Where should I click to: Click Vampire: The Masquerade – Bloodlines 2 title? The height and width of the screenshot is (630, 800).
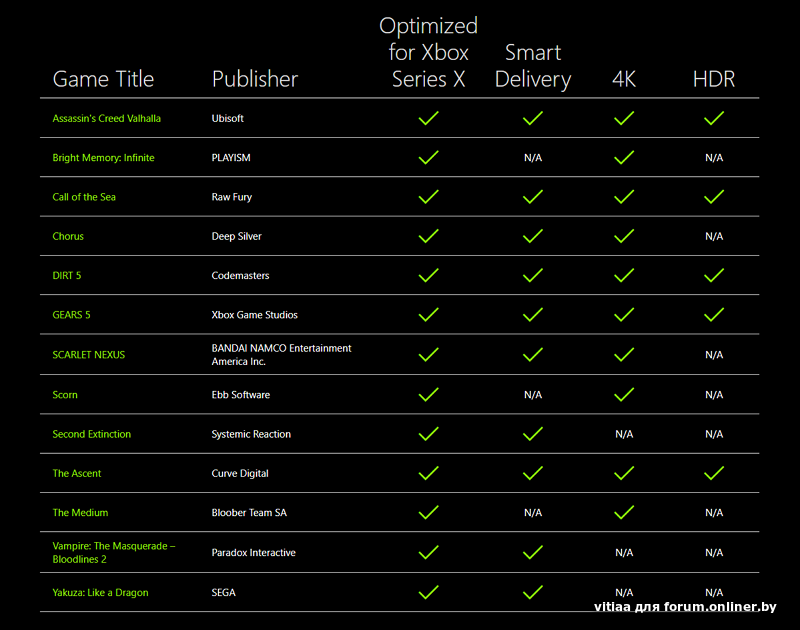click(x=114, y=552)
